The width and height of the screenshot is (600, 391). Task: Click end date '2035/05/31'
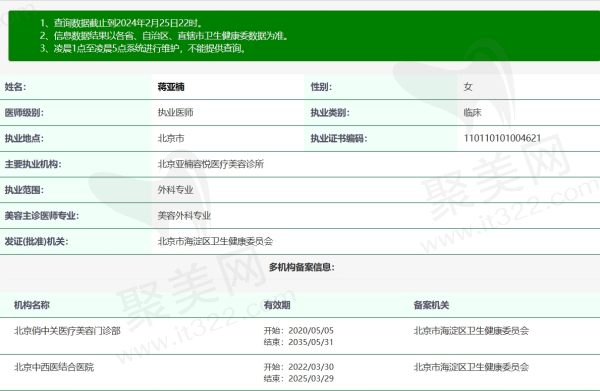[311, 342]
